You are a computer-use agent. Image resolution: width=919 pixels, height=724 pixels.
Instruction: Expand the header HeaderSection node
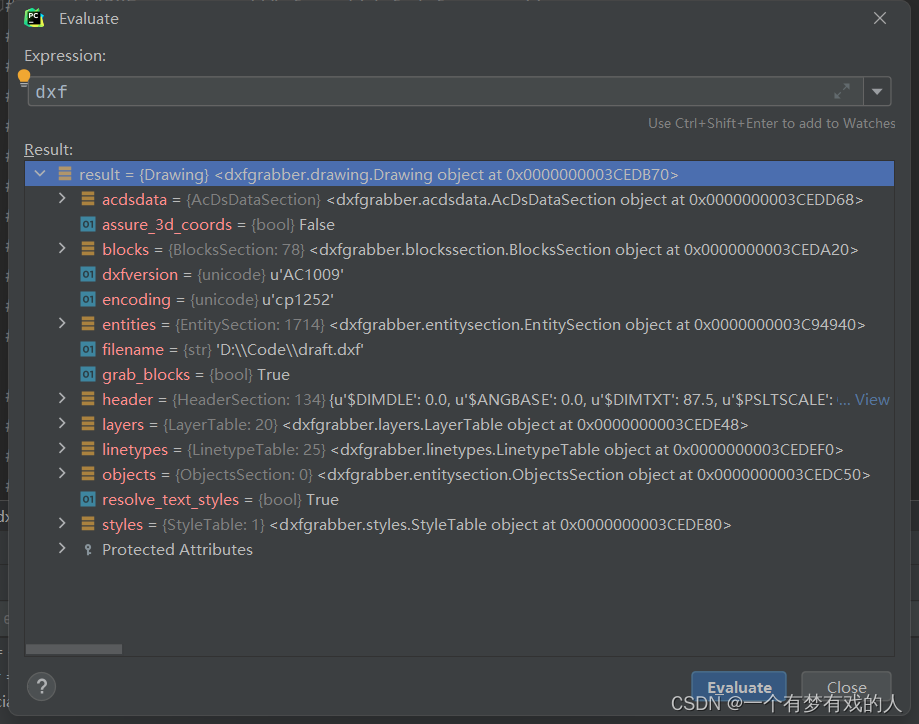coord(62,399)
